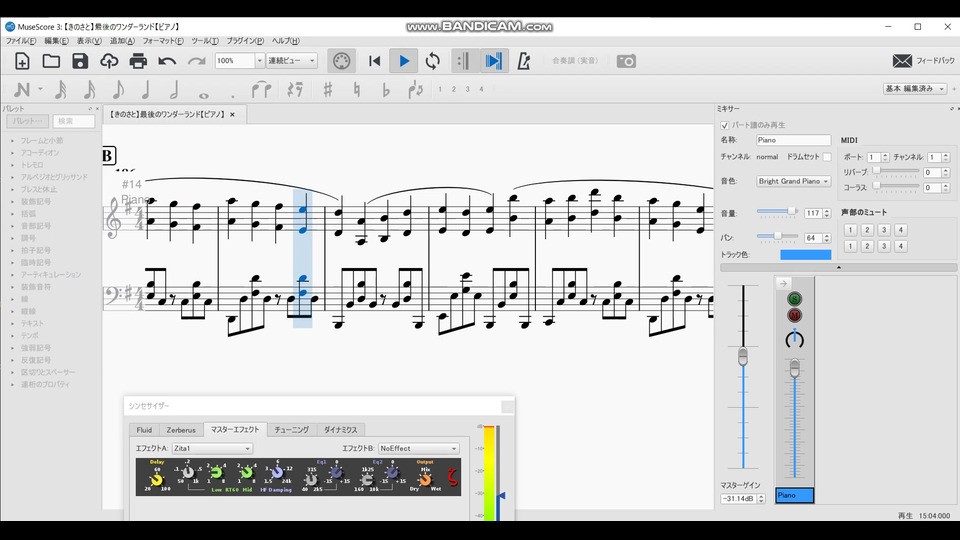The width and height of the screenshot is (960, 540).
Task: Toggle pan score during playback
Action: click(493, 61)
